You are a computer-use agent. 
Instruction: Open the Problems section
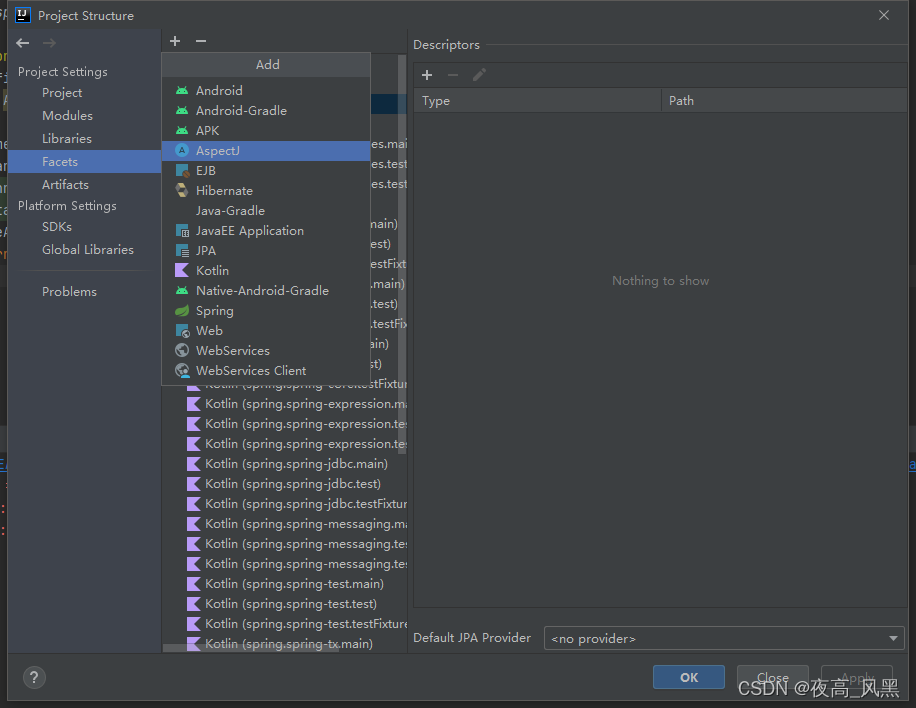[x=84, y=291]
